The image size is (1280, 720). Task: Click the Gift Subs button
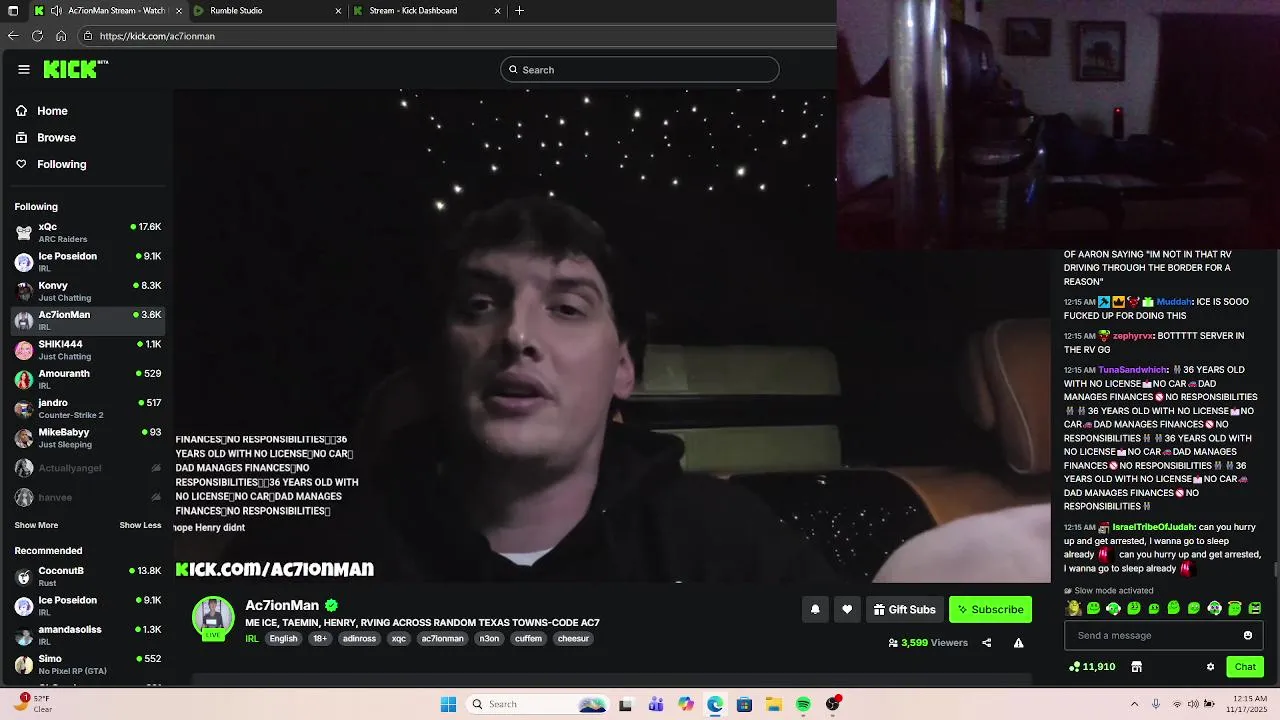(x=904, y=609)
